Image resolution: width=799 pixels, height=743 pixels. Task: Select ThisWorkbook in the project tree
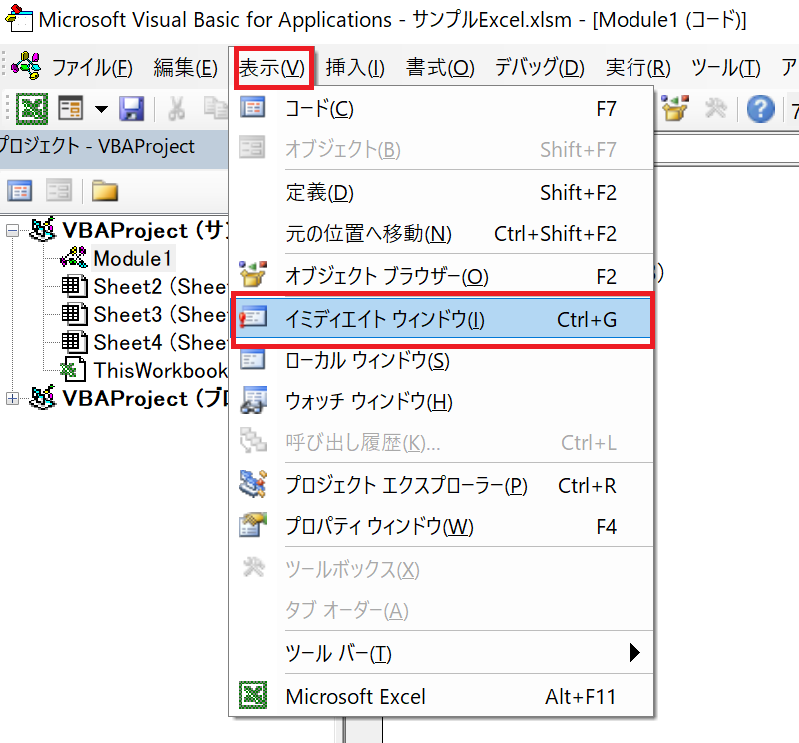pyautogui.click(x=160, y=370)
